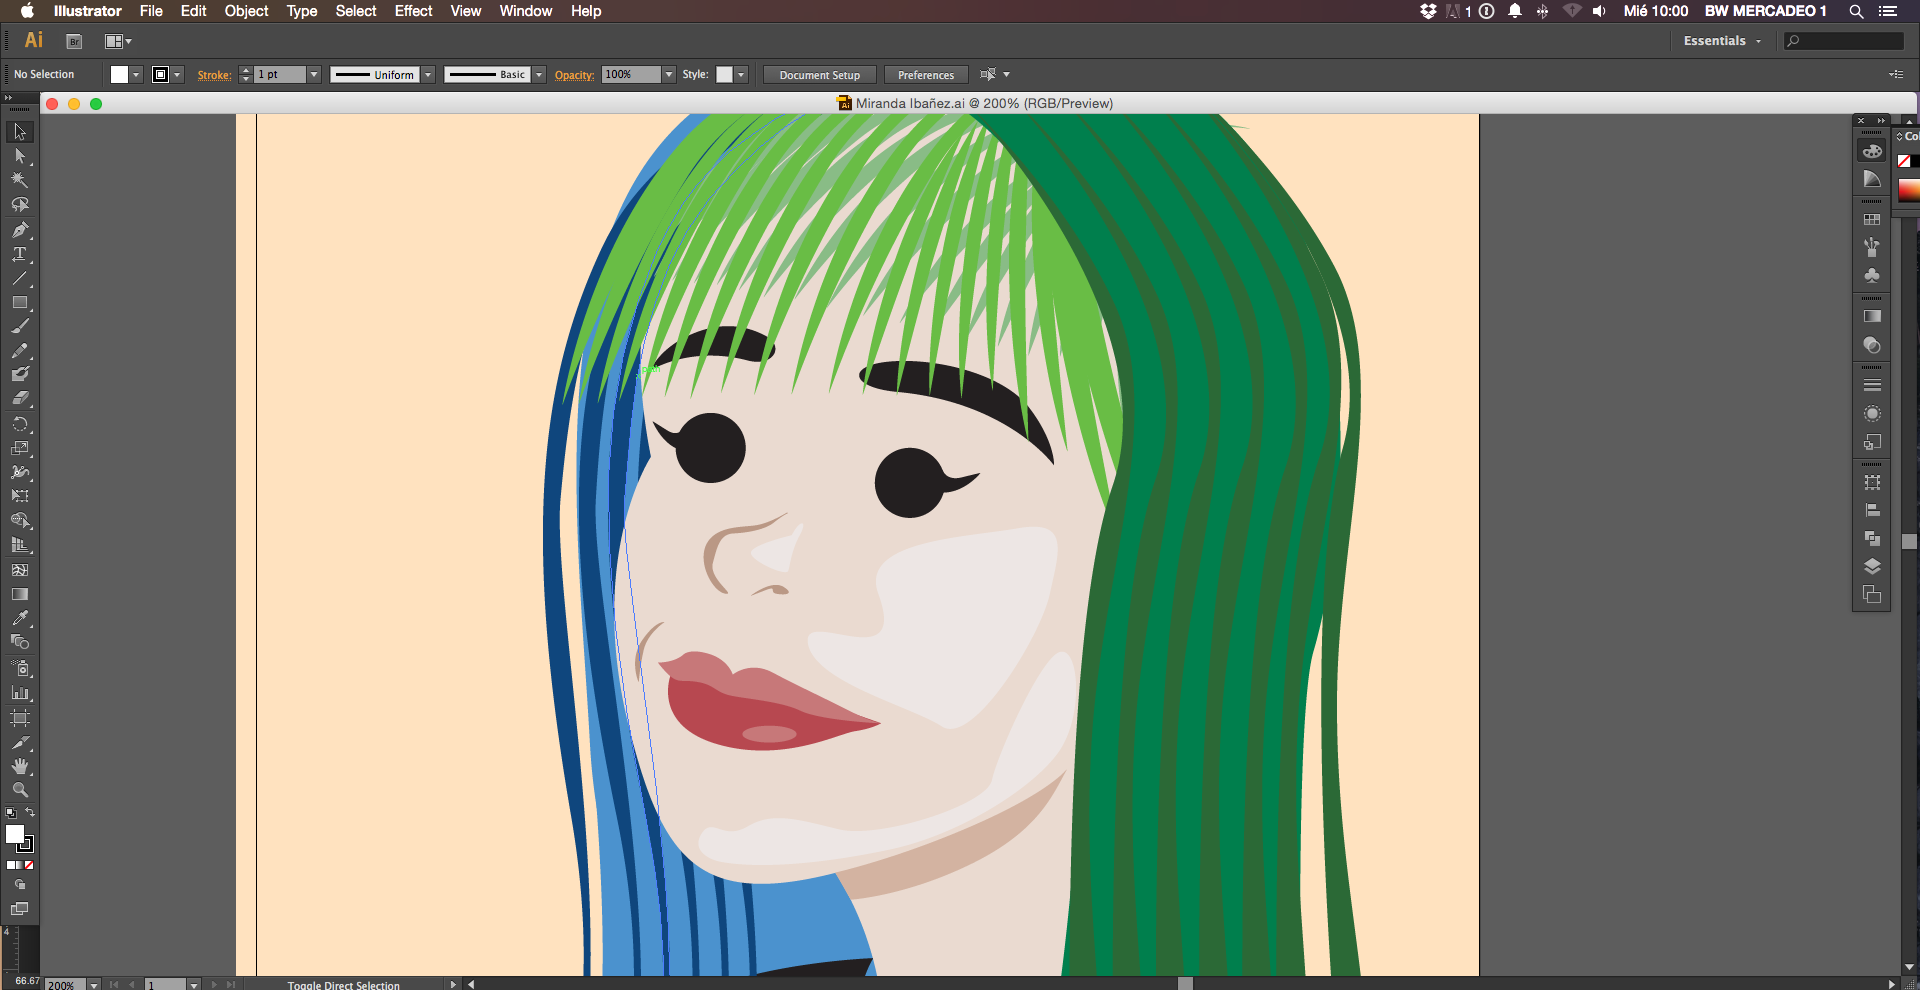Image resolution: width=1920 pixels, height=990 pixels.
Task: Open the Object menu
Action: tap(246, 11)
